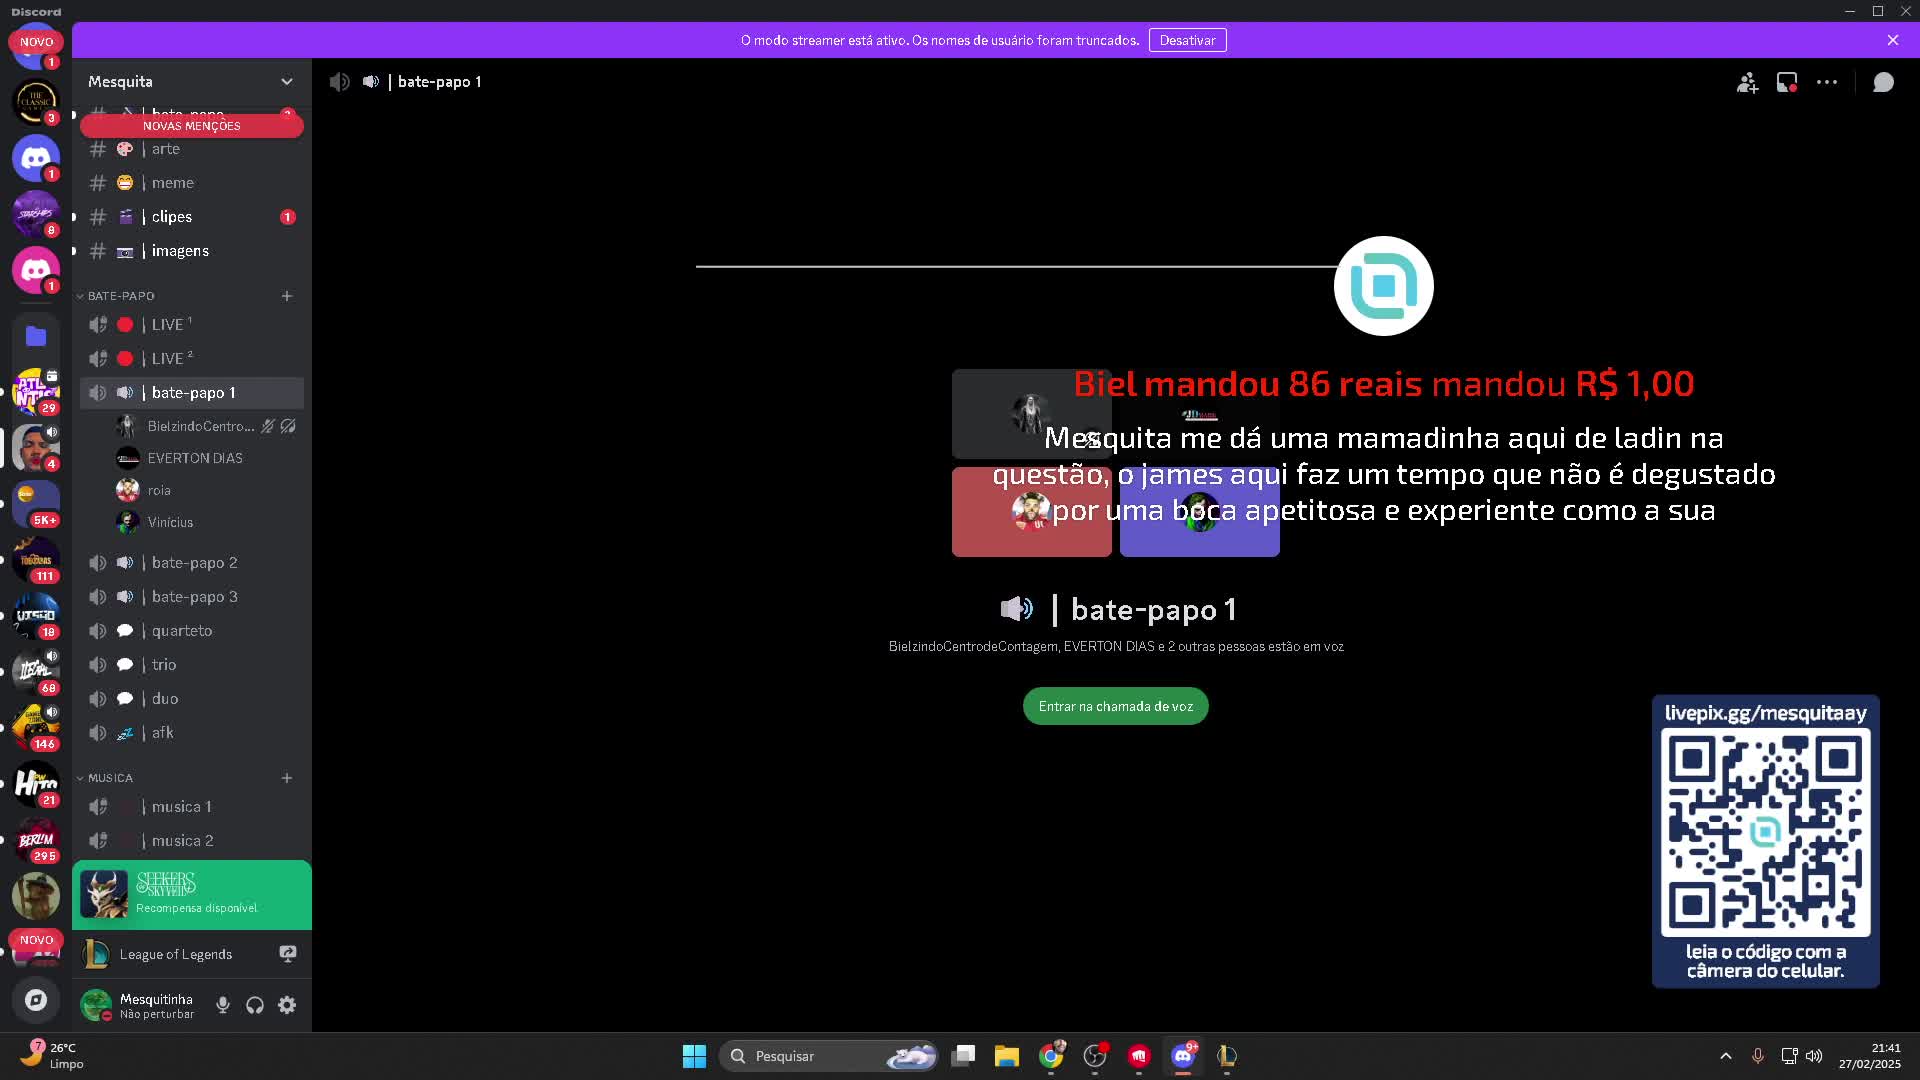Open the Berlim server with 295 badge
The width and height of the screenshot is (1920, 1080).
tap(36, 840)
